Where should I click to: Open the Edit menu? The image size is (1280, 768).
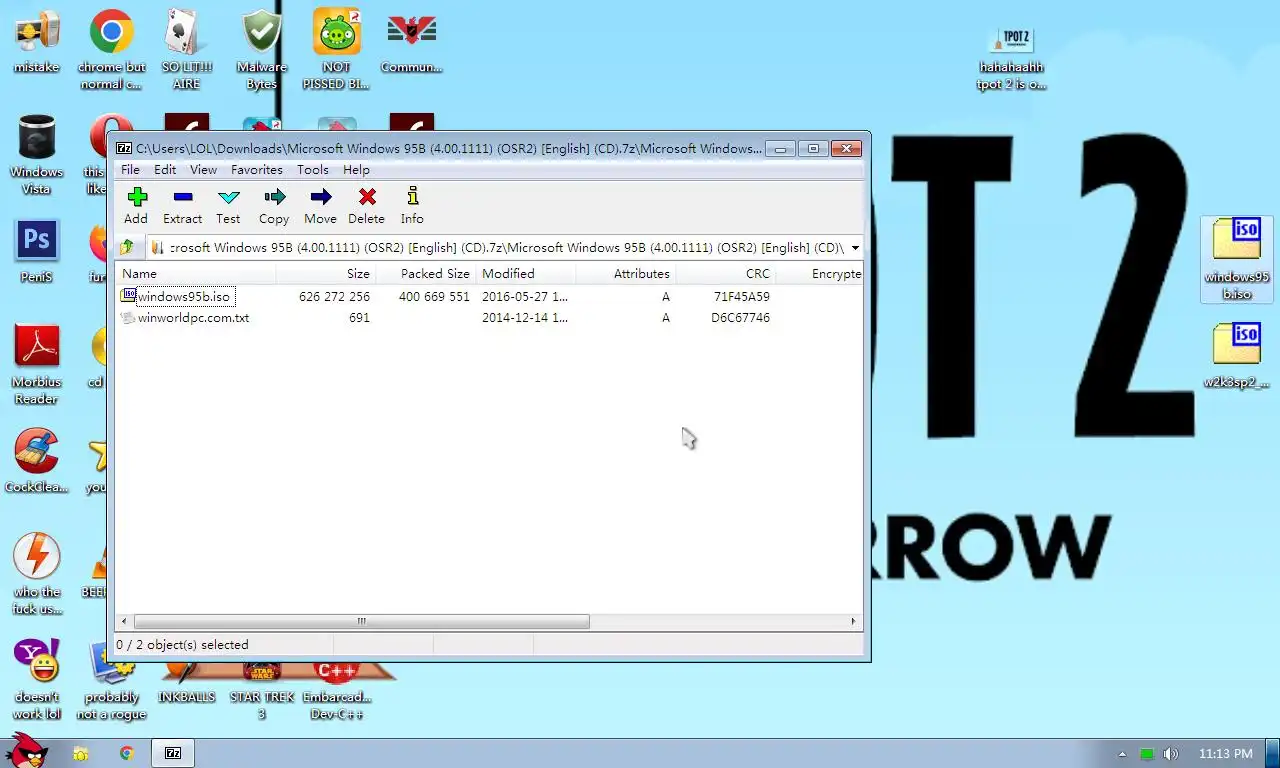(x=165, y=170)
